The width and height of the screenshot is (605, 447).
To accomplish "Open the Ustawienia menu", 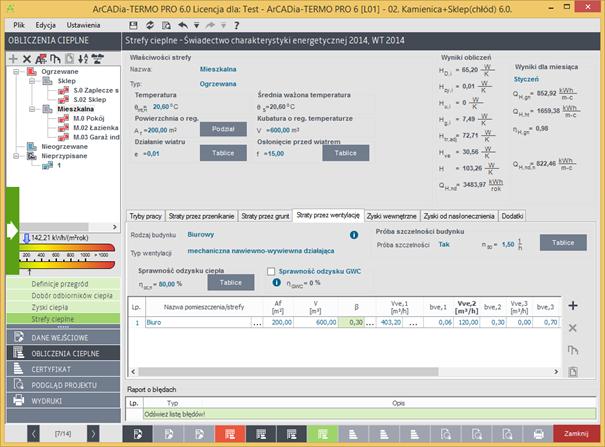I will pyautogui.click(x=83, y=25).
